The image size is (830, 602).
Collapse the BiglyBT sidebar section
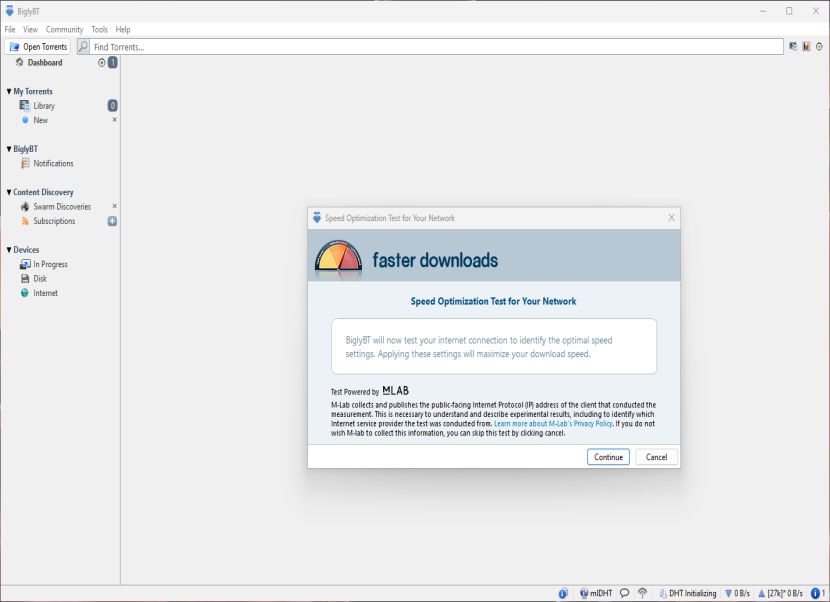[x=9, y=149]
